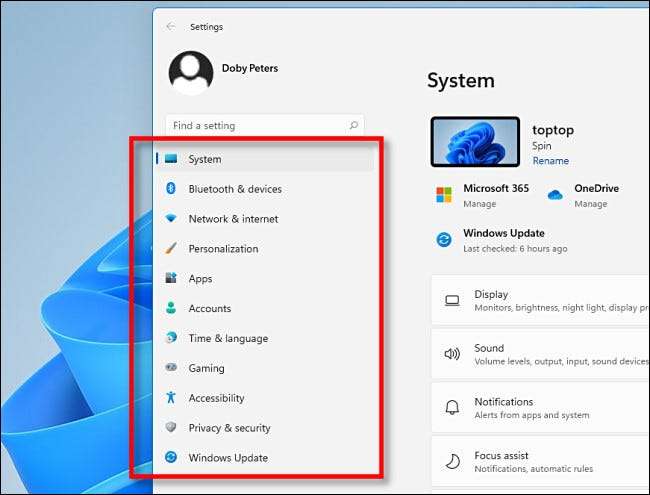Click the Apps sidebar icon
The image size is (650, 495).
tap(170, 279)
